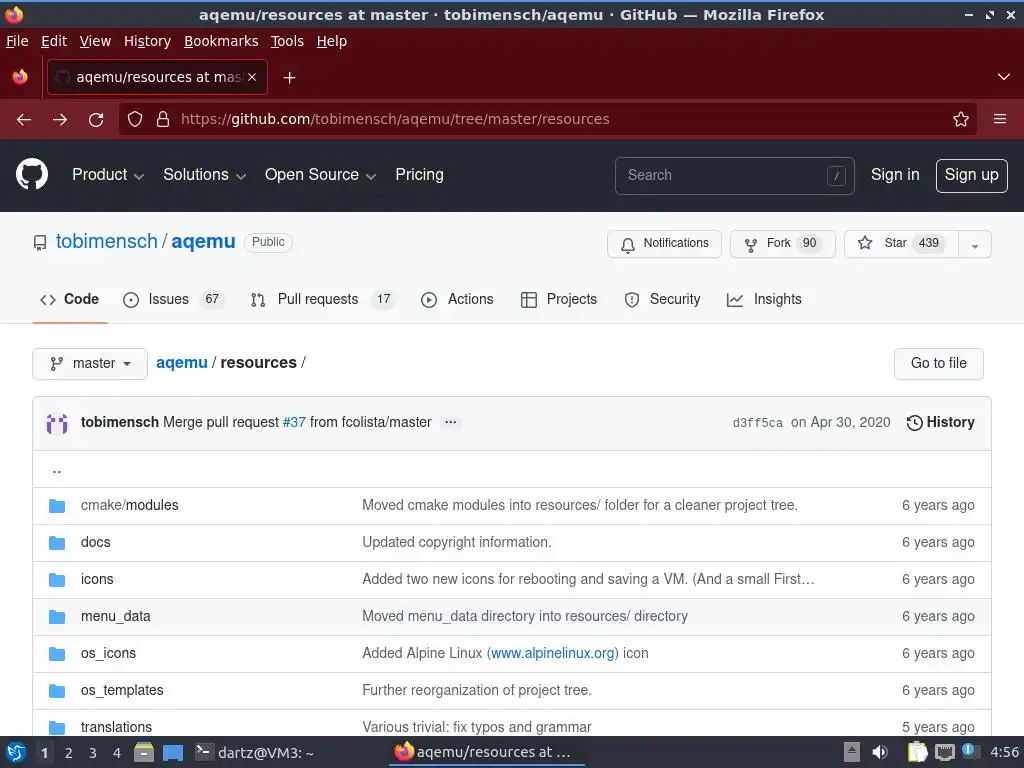View site security via the padlock icon

(x=163, y=119)
